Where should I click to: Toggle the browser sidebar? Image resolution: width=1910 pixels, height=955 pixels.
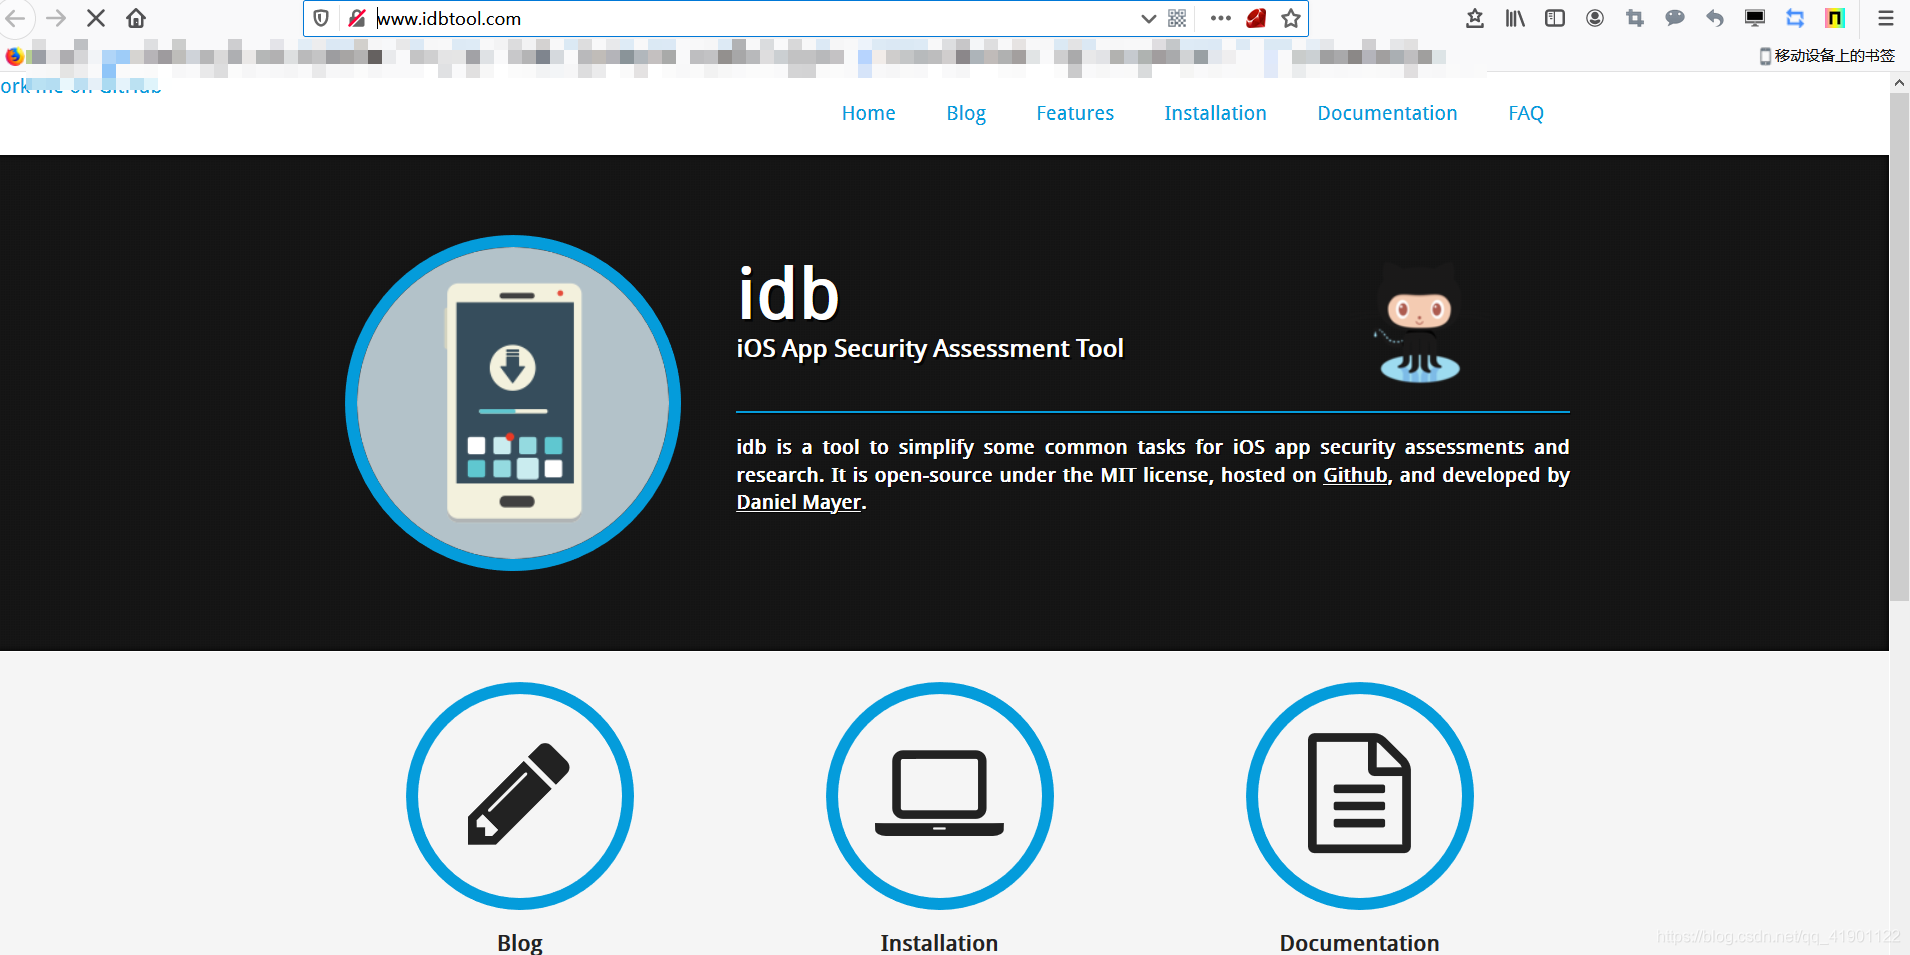click(x=1555, y=18)
